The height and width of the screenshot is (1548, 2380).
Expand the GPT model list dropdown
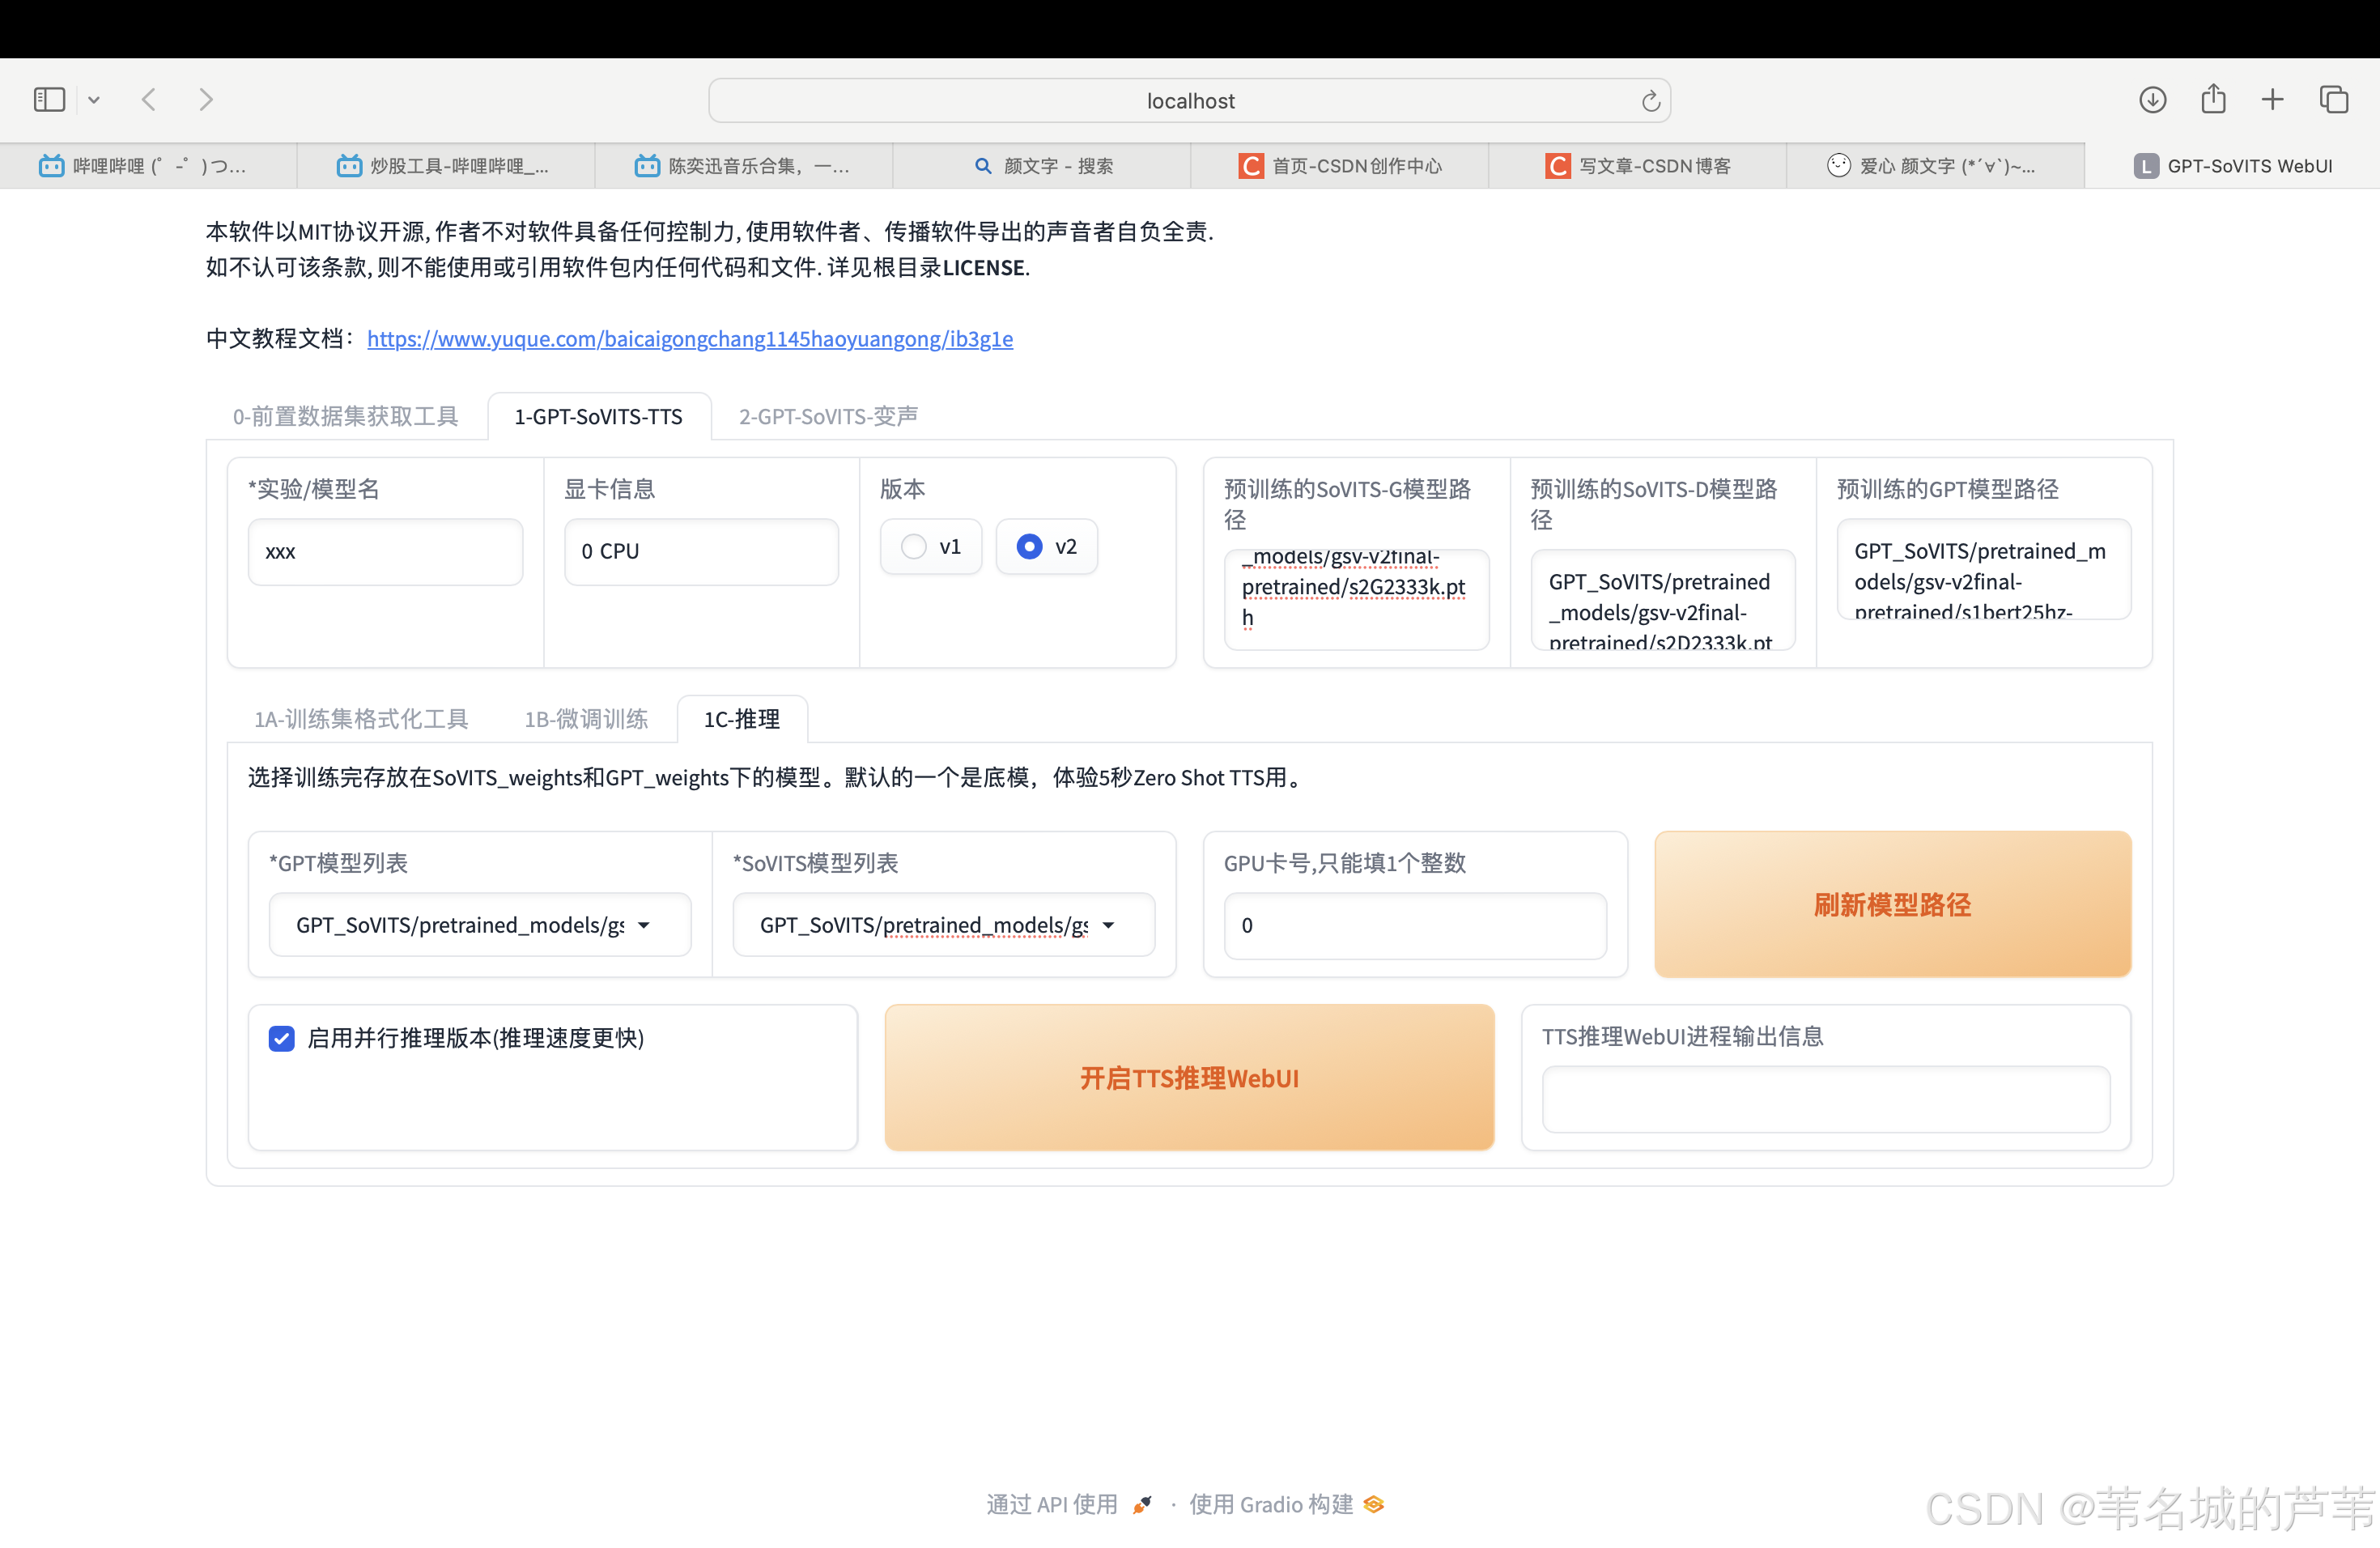pyautogui.click(x=644, y=926)
